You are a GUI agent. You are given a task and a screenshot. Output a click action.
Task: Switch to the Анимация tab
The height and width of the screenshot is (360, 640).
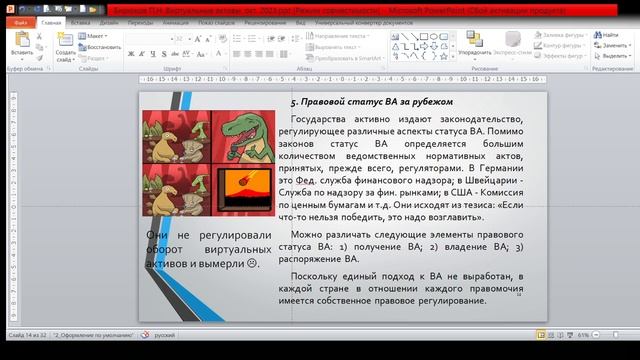click(x=176, y=23)
